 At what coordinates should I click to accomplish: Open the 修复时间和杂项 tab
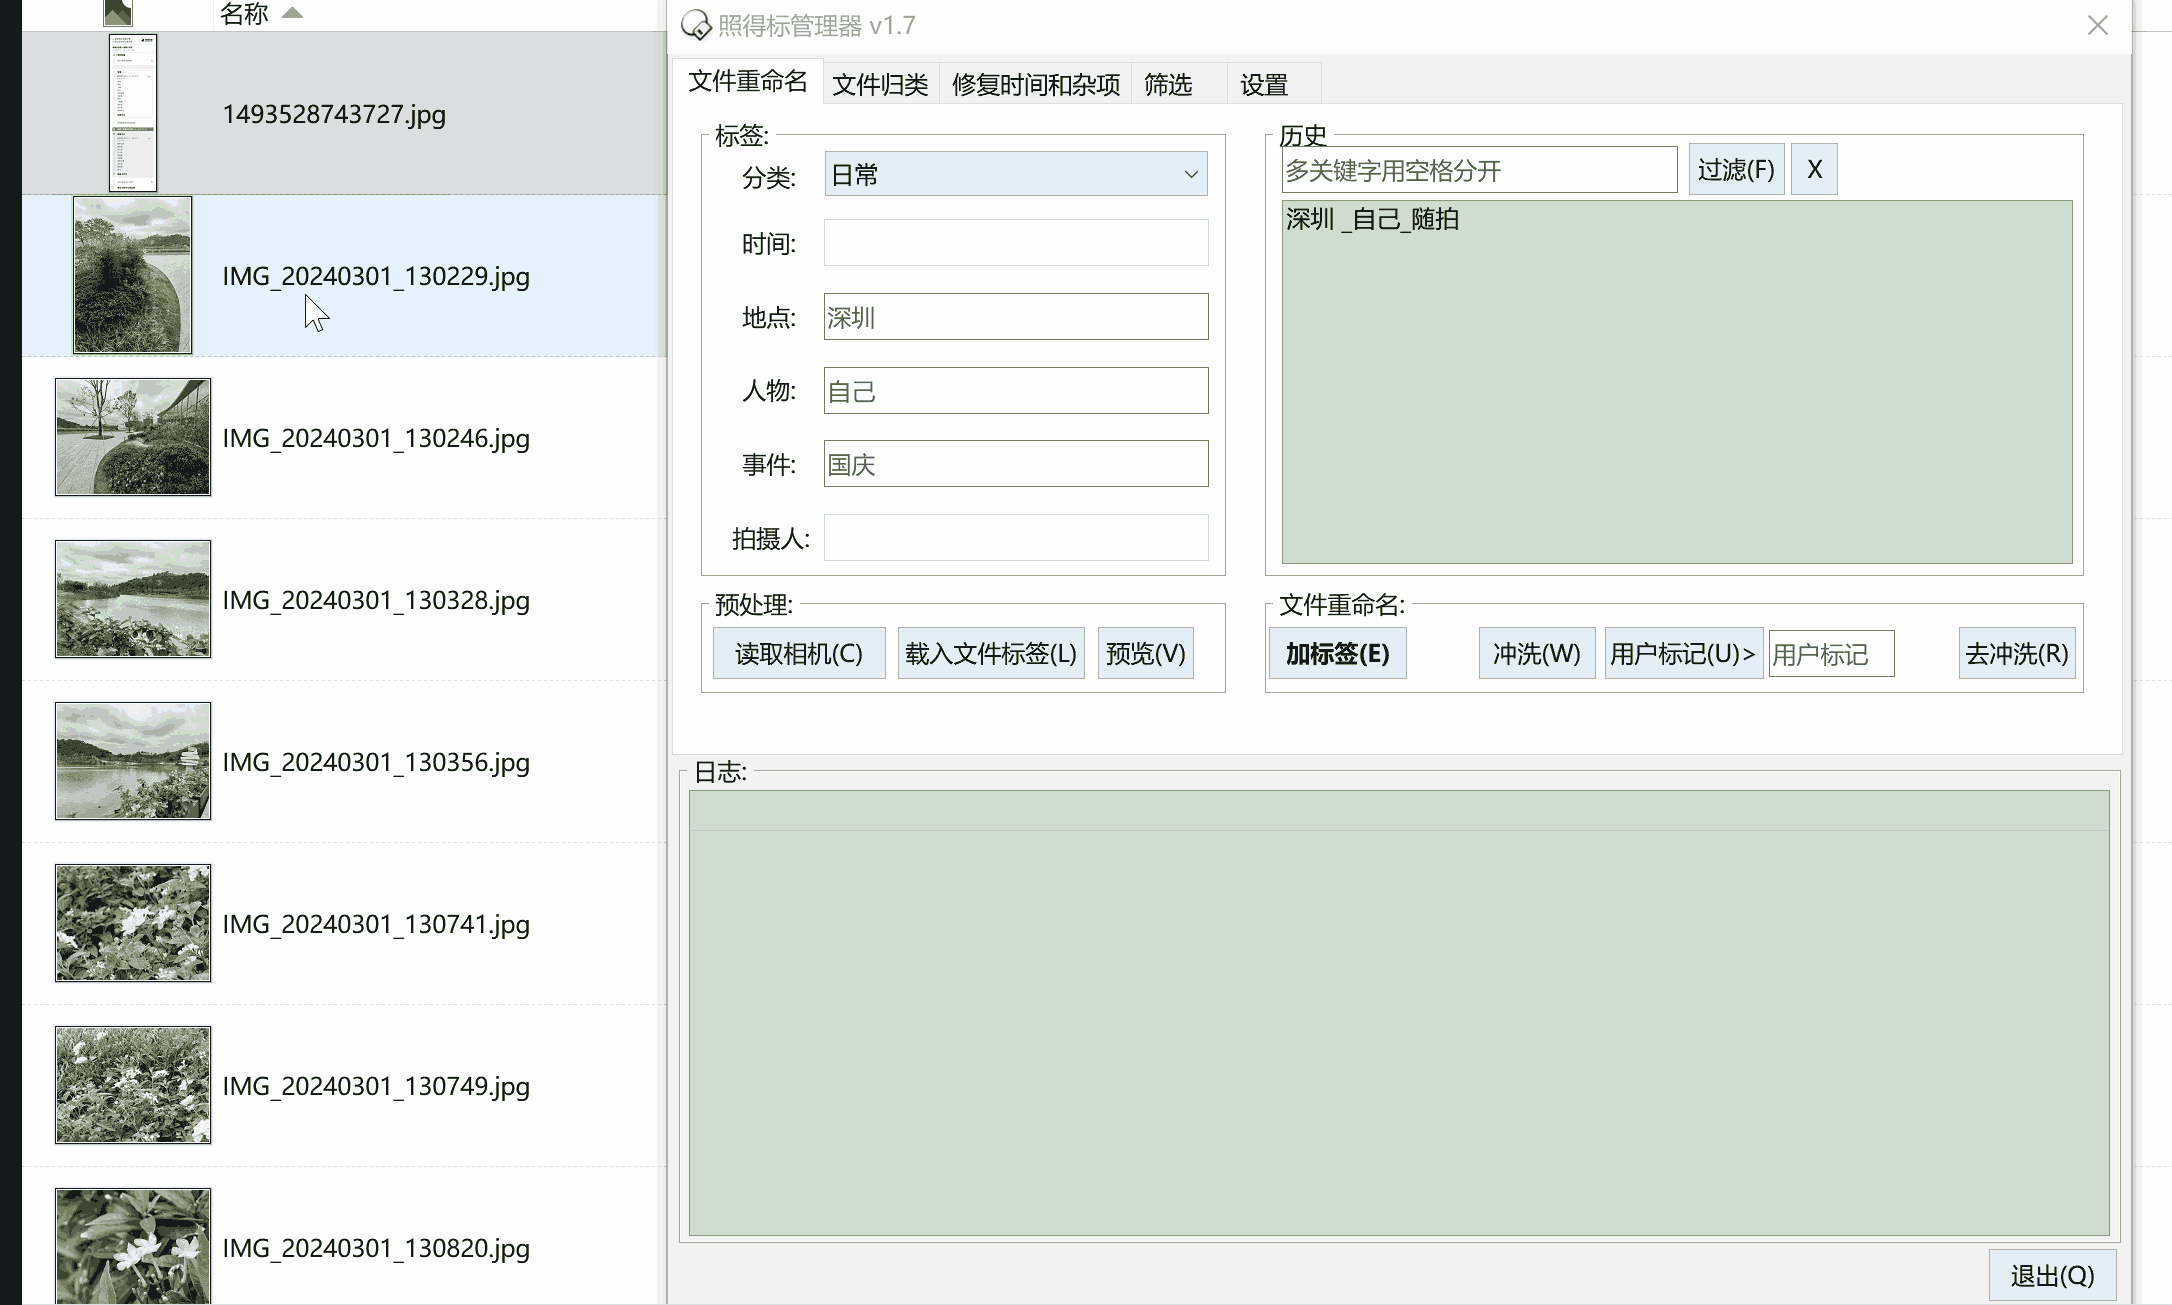pyautogui.click(x=1035, y=85)
